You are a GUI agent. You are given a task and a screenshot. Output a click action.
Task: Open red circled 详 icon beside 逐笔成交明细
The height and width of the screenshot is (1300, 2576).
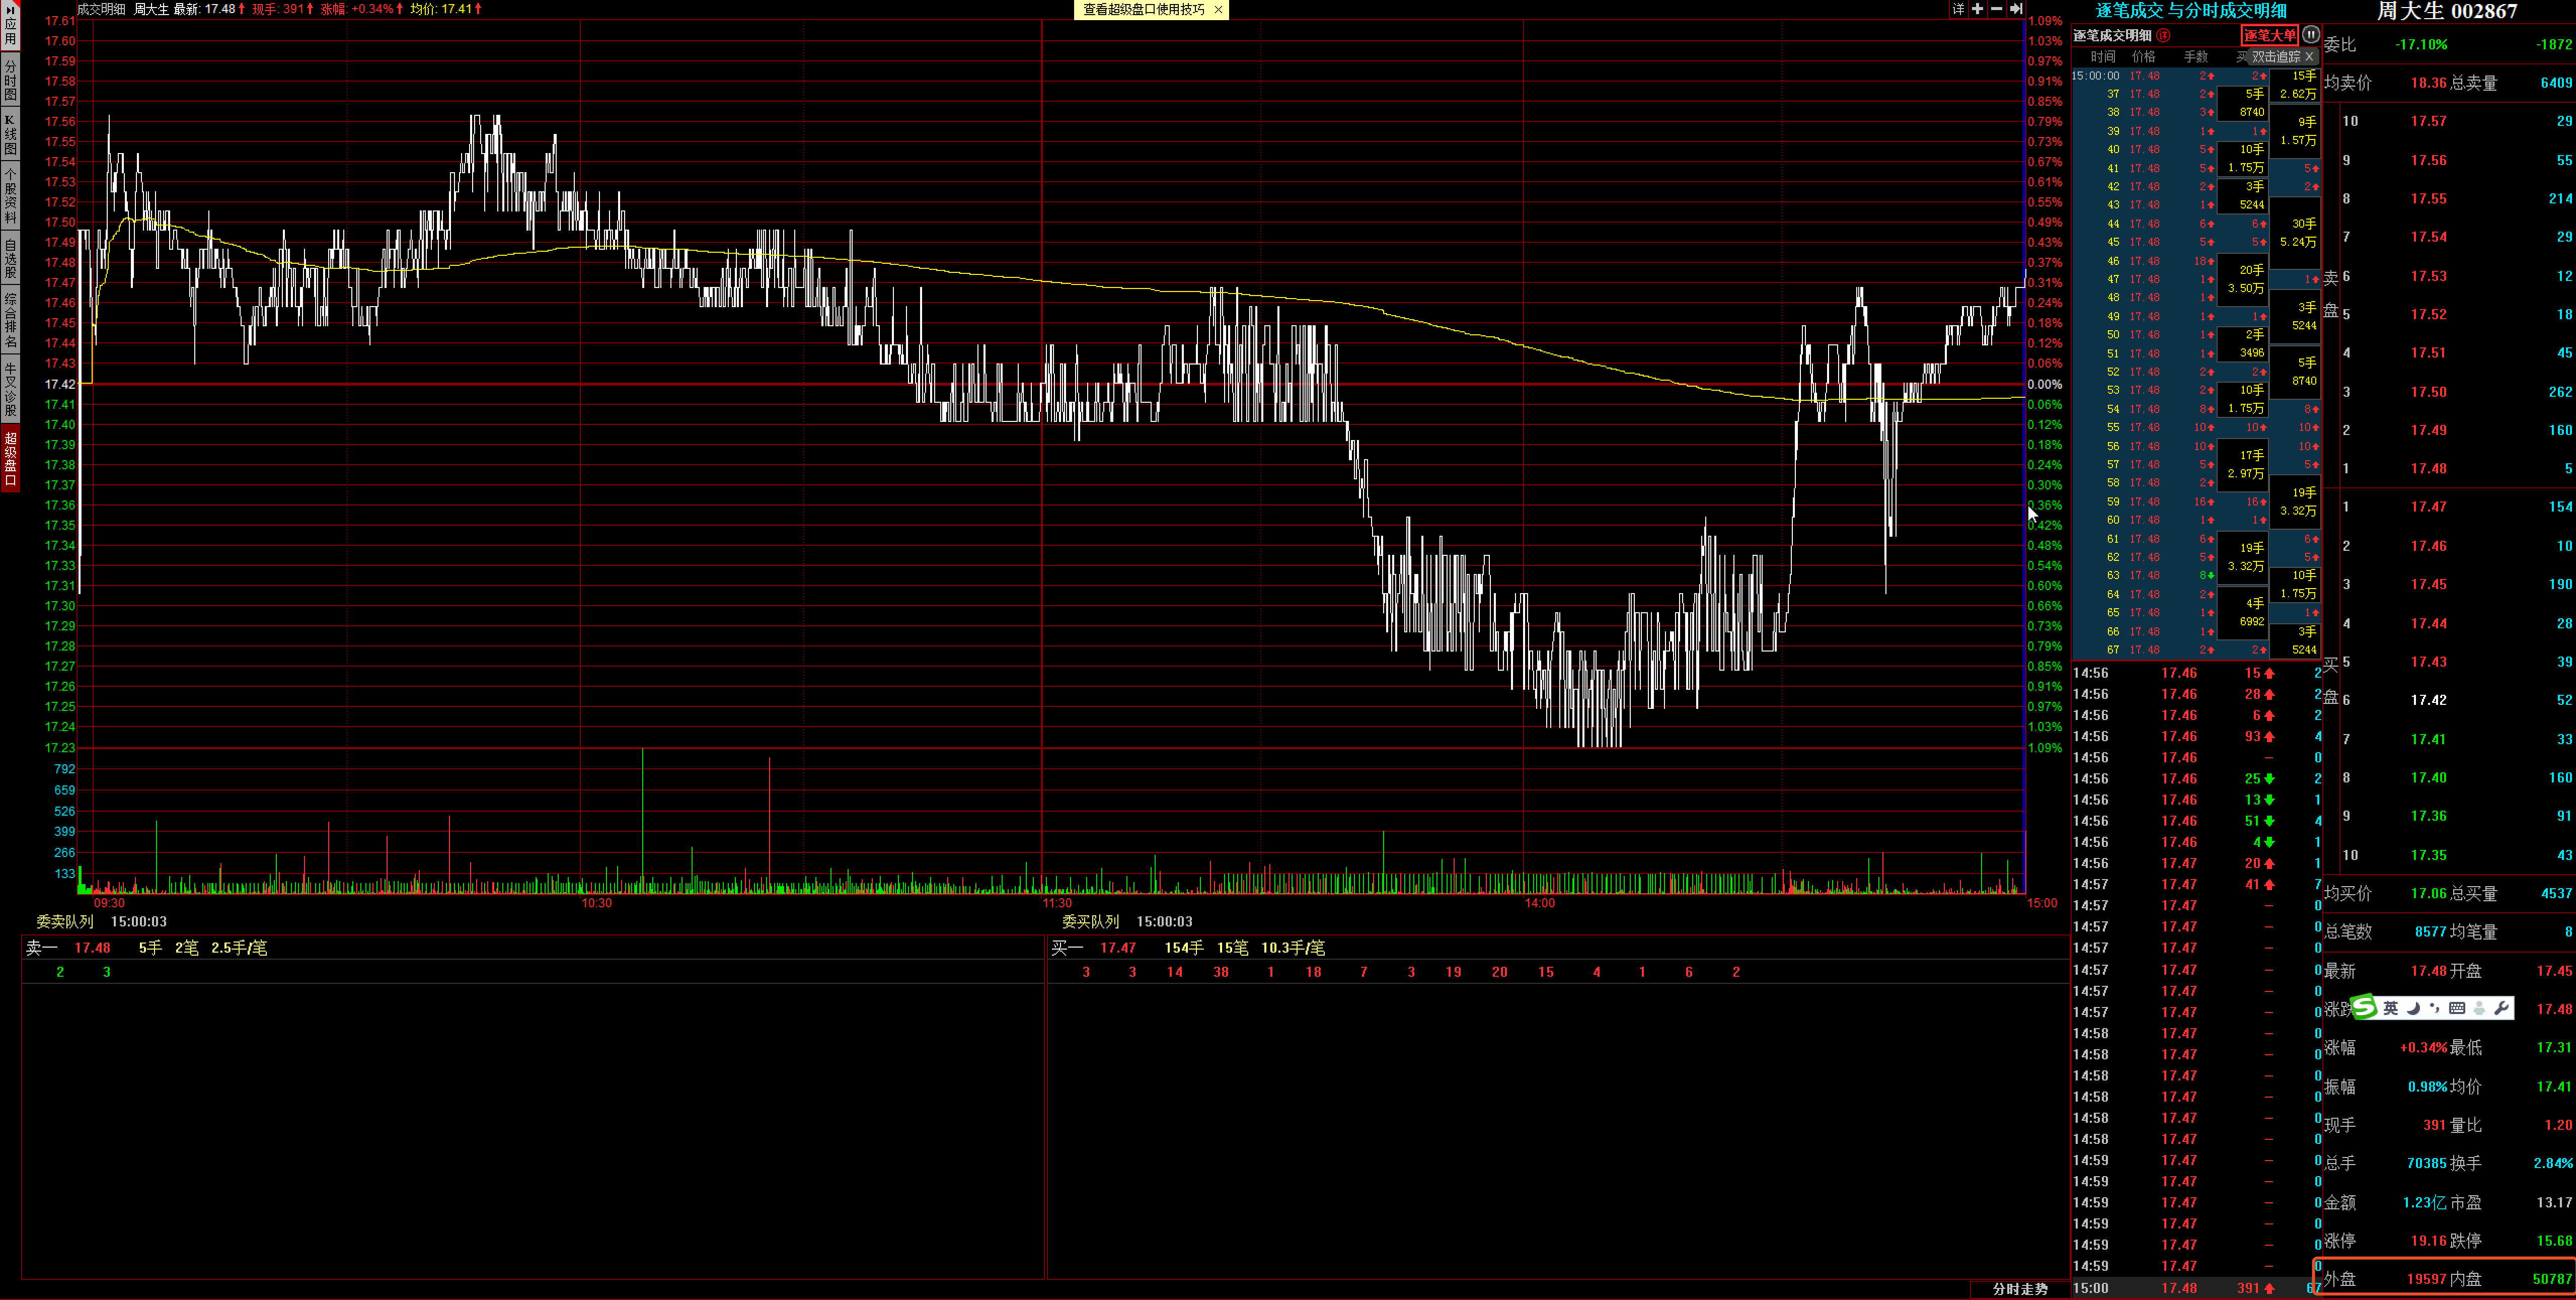click(2164, 35)
